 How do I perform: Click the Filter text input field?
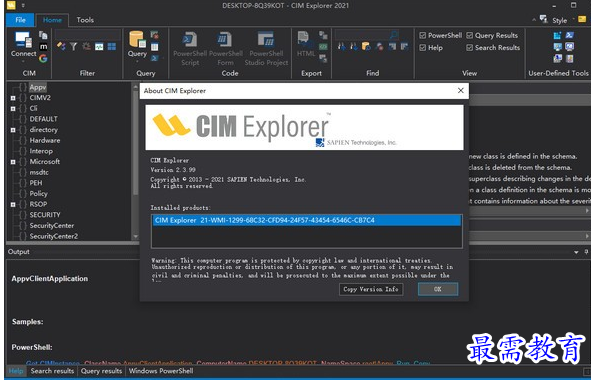click(x=87, y=35)
